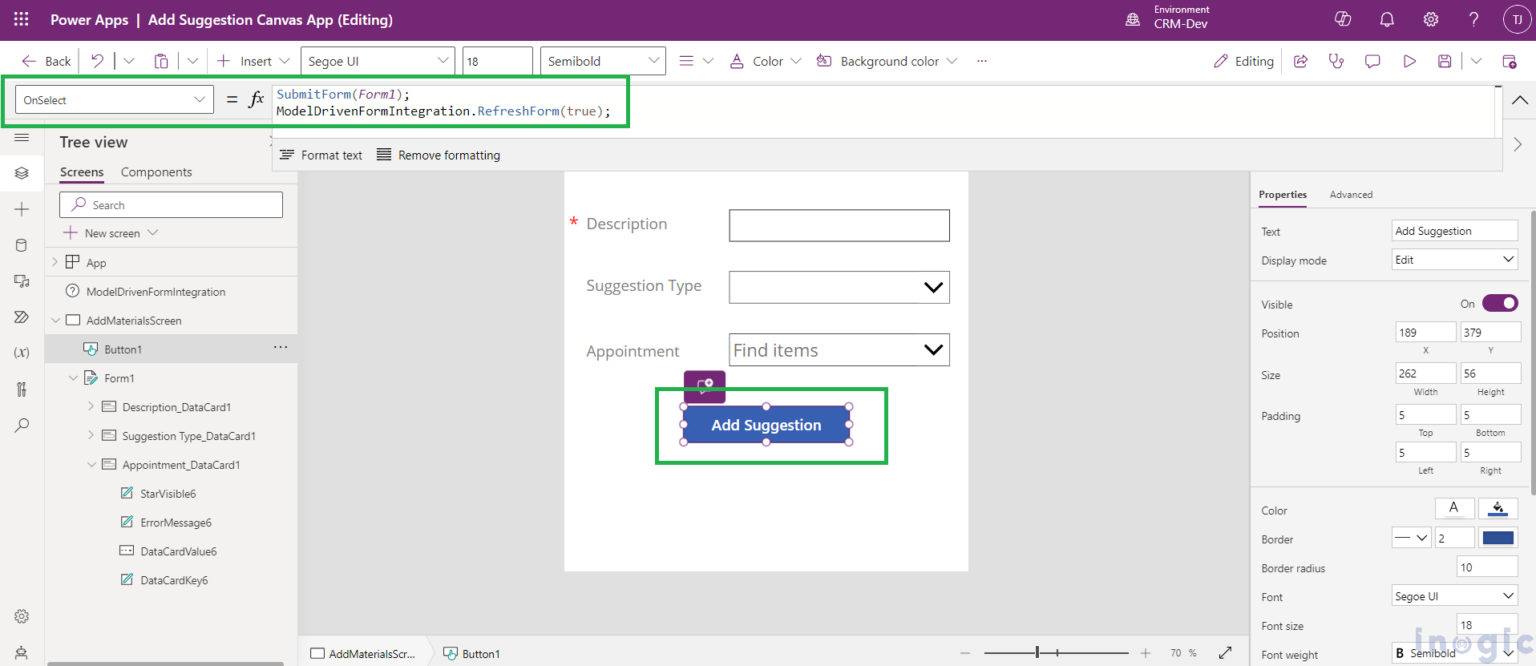Click the Back button
Viewport: 1536px width, 666px height.
pos(44,60)
